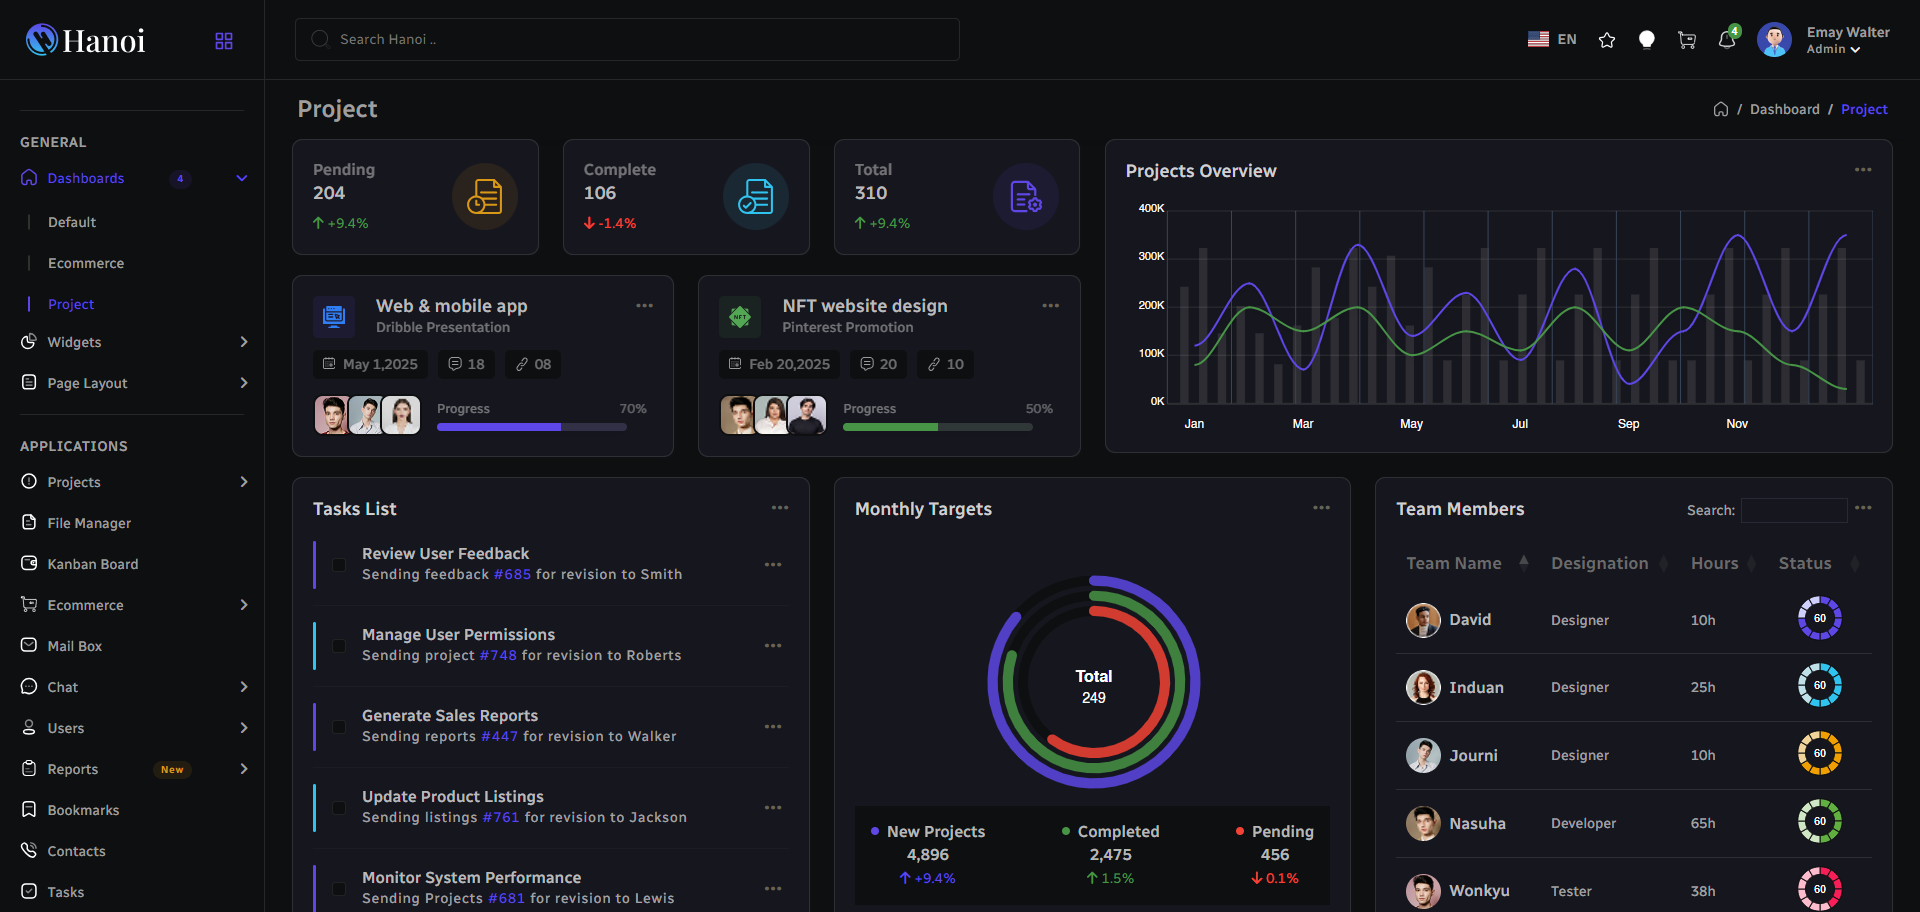Open Web & mobile app options menu

coord(644,306)
